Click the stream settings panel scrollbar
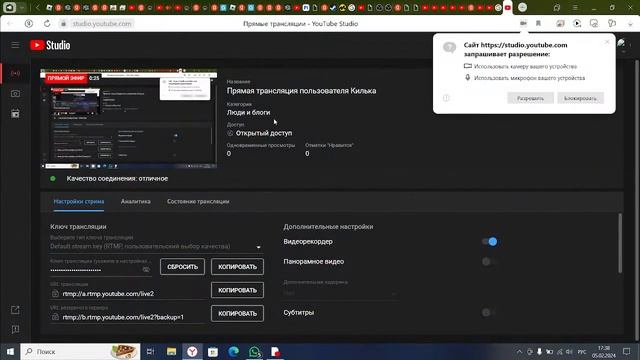Screen dimensions: 640x360 click(x=620, y=243)
